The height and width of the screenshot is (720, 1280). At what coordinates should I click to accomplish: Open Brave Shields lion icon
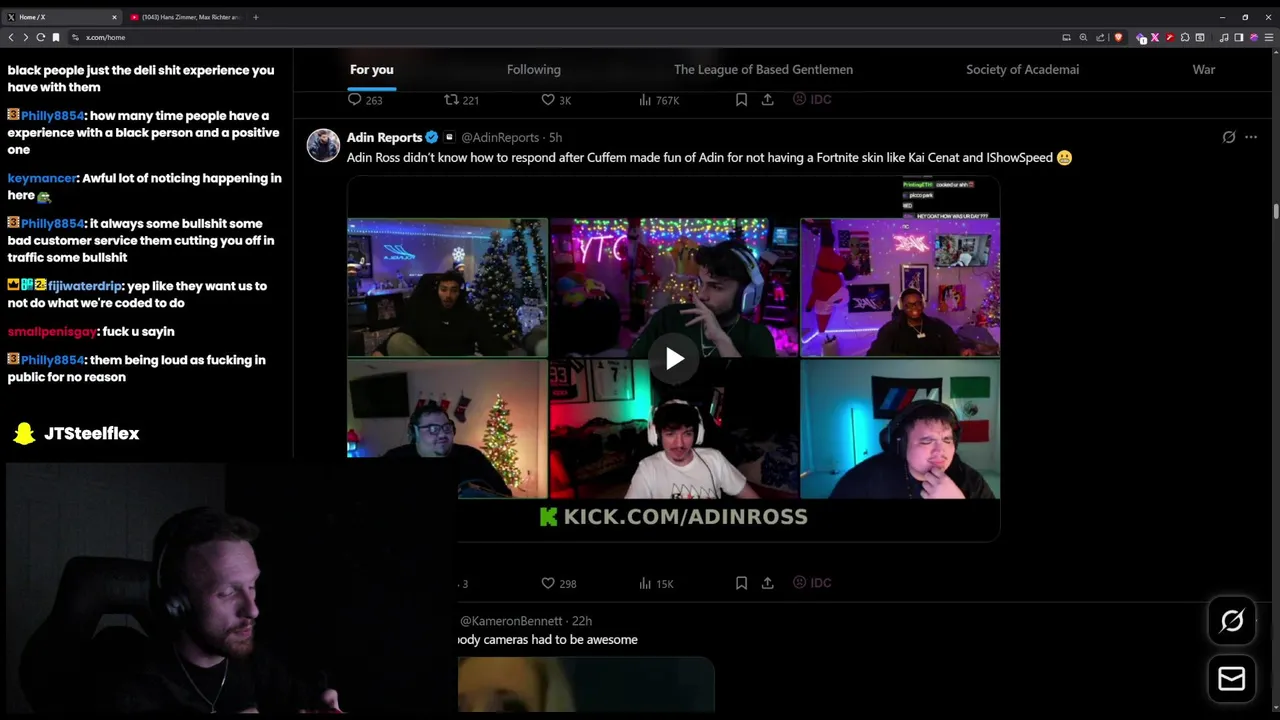[x=1118, y=37]
